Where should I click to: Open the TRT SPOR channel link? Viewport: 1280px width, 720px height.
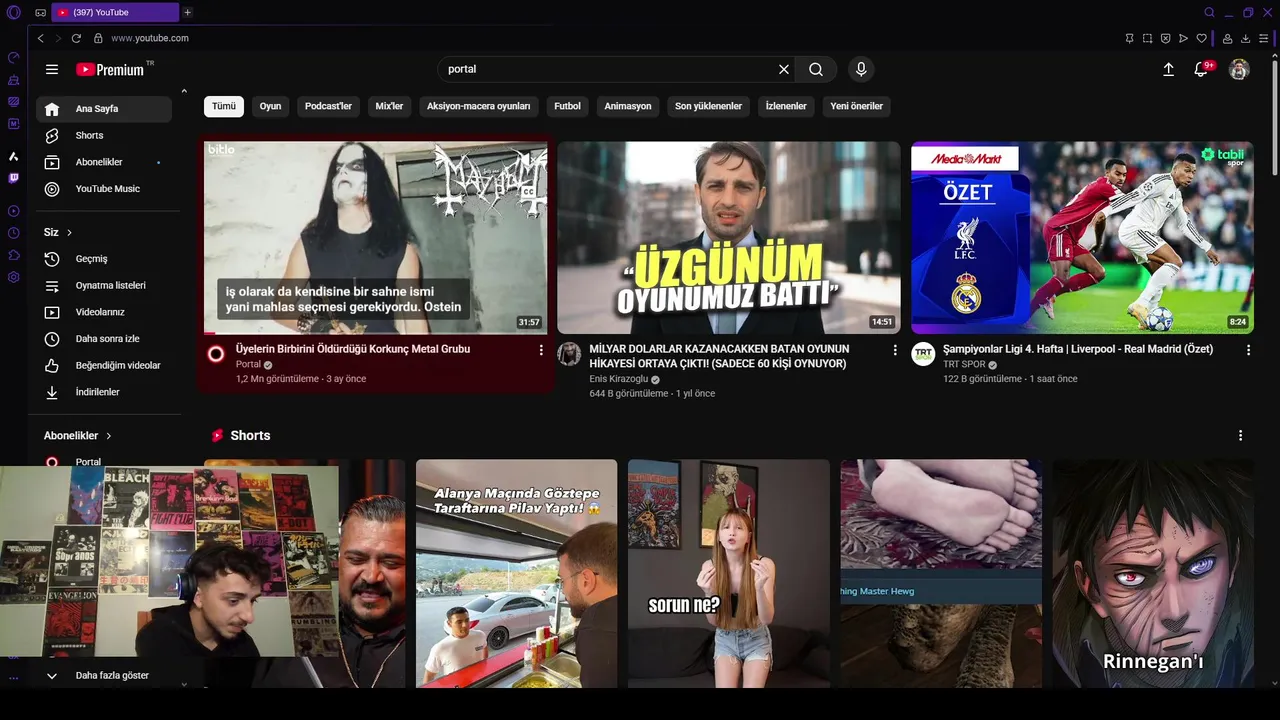pos(964,364)
